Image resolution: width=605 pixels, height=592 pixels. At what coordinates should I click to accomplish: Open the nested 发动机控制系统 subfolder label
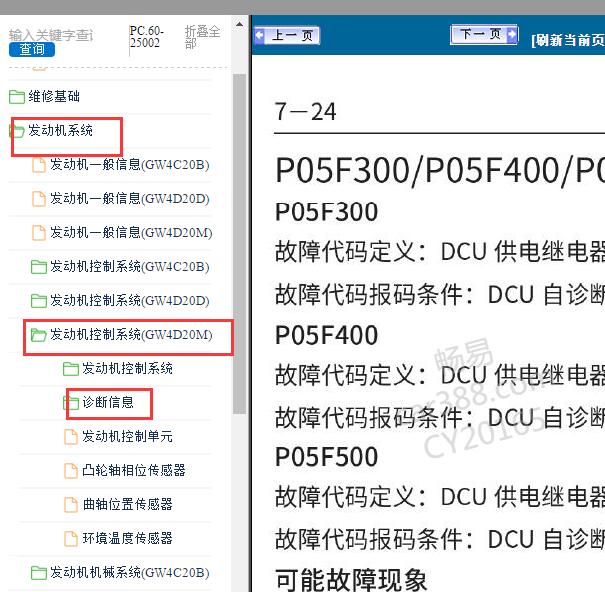point(127,369)
